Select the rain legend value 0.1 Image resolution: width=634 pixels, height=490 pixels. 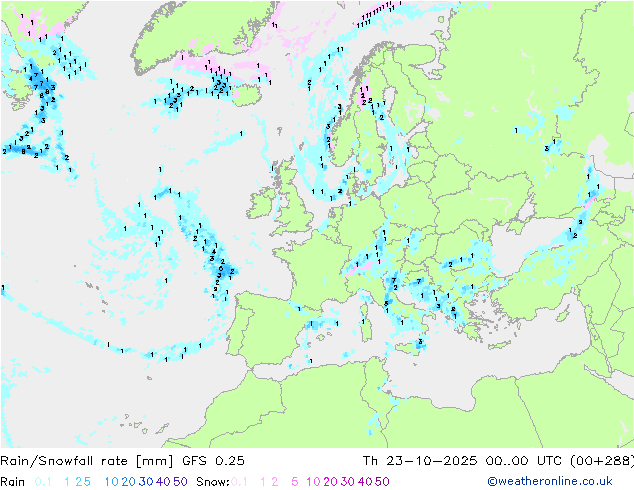(x=43, y=482)
